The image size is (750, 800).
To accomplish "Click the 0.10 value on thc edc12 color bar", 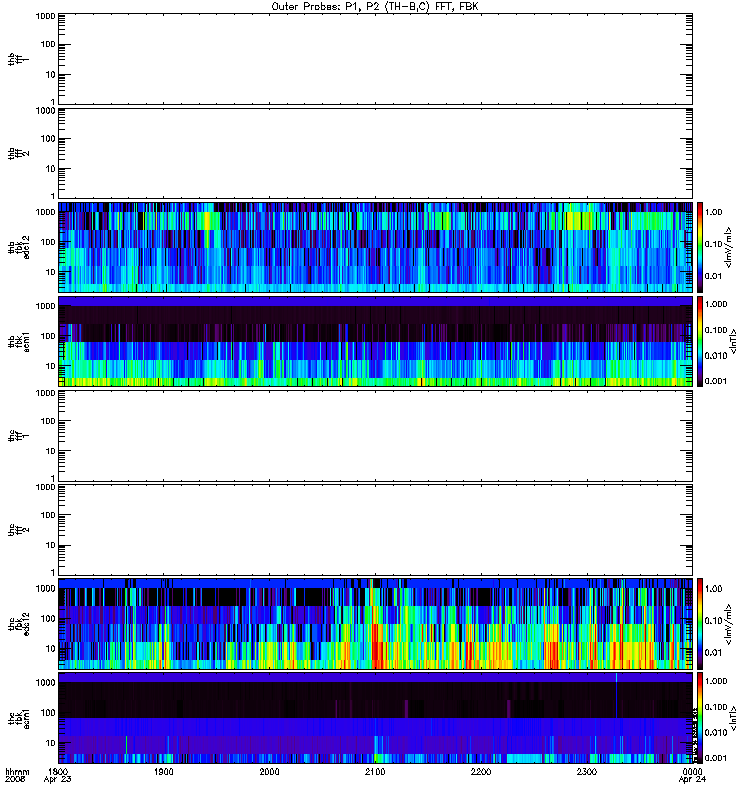I will [714, 621].
